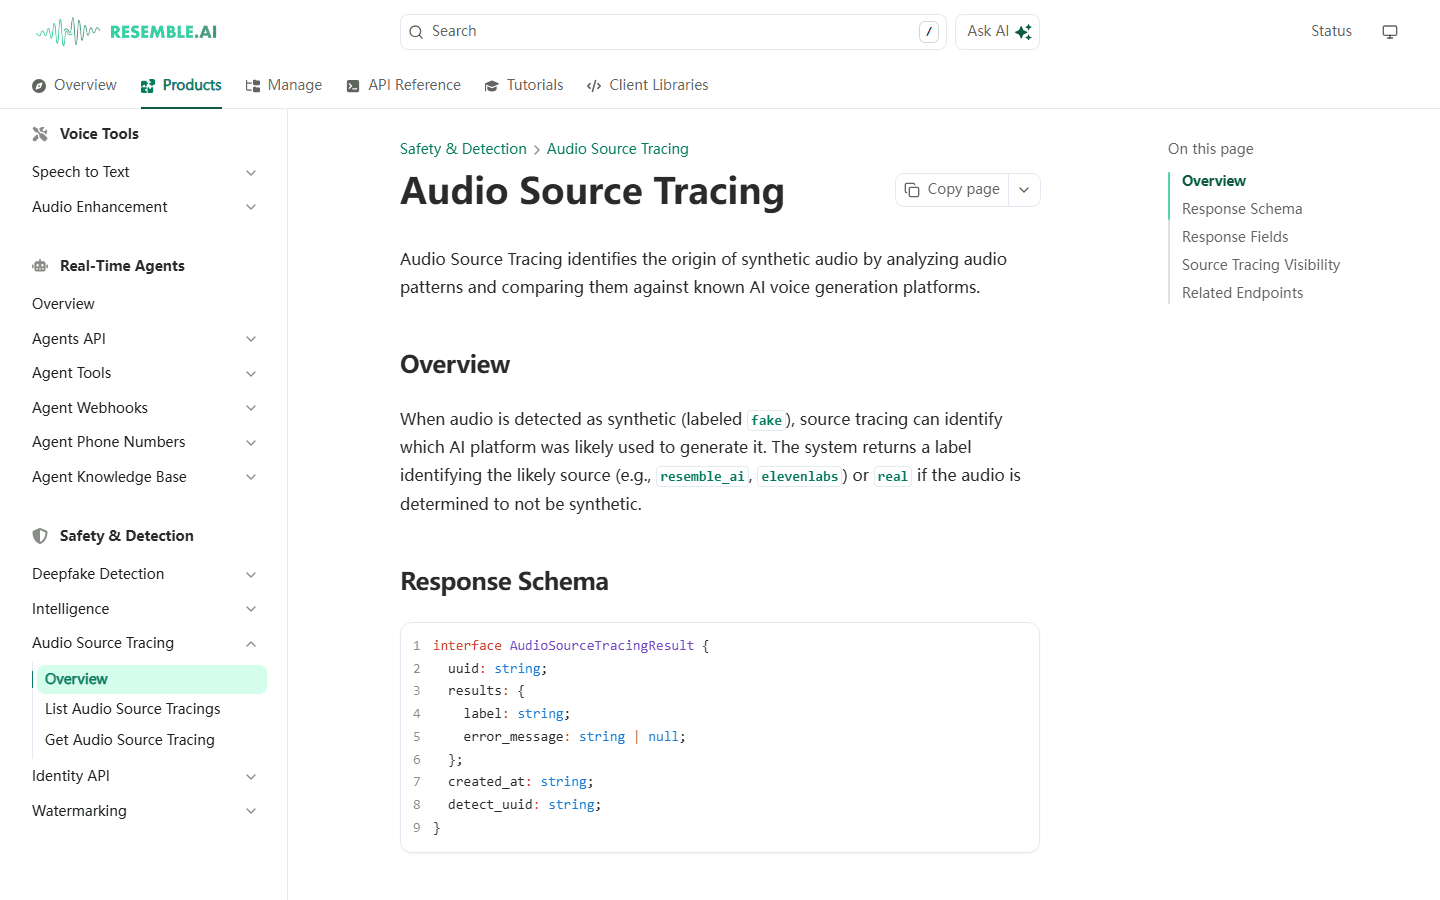This screenshot has height=900, width=1440.
Task: Click the Voice Tools wrench icon
Action: [x=40, y=134]
